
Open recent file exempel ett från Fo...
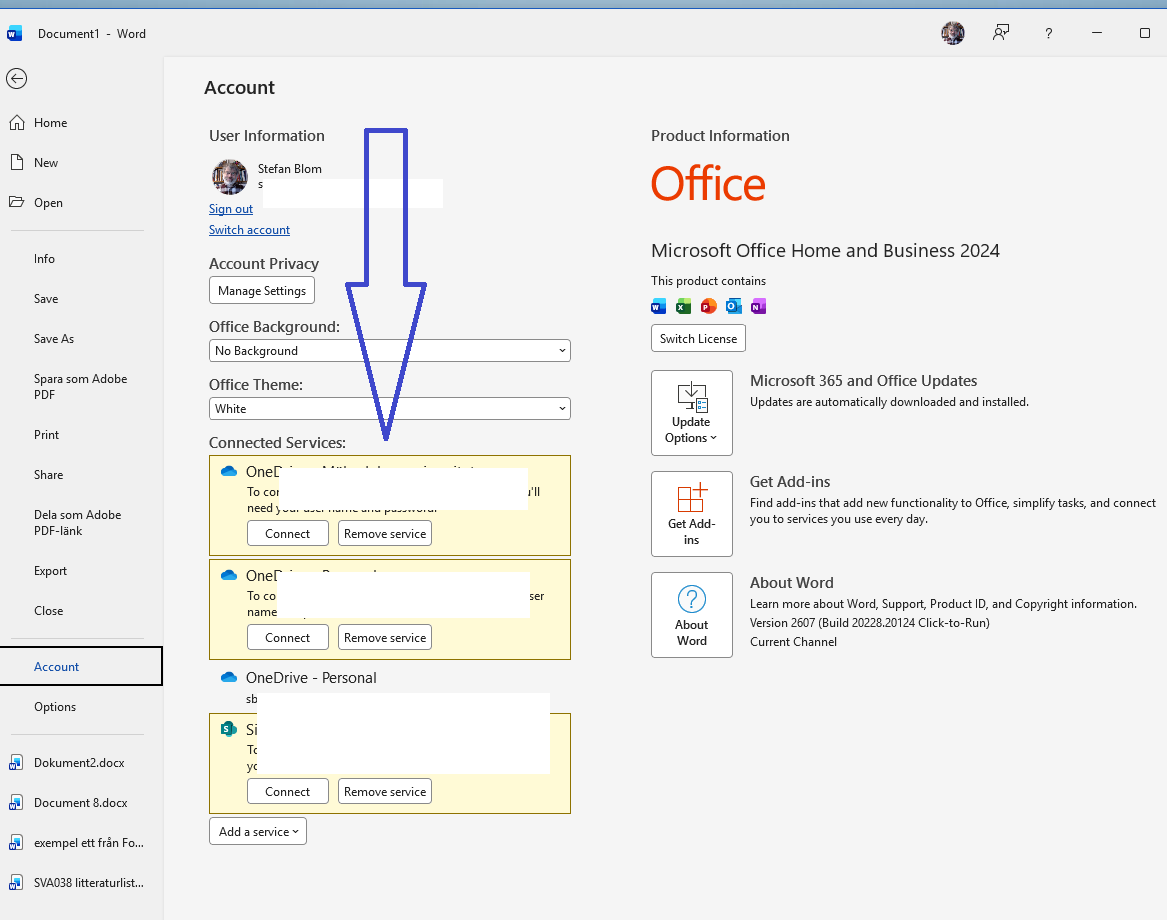[x=88, y=843]
